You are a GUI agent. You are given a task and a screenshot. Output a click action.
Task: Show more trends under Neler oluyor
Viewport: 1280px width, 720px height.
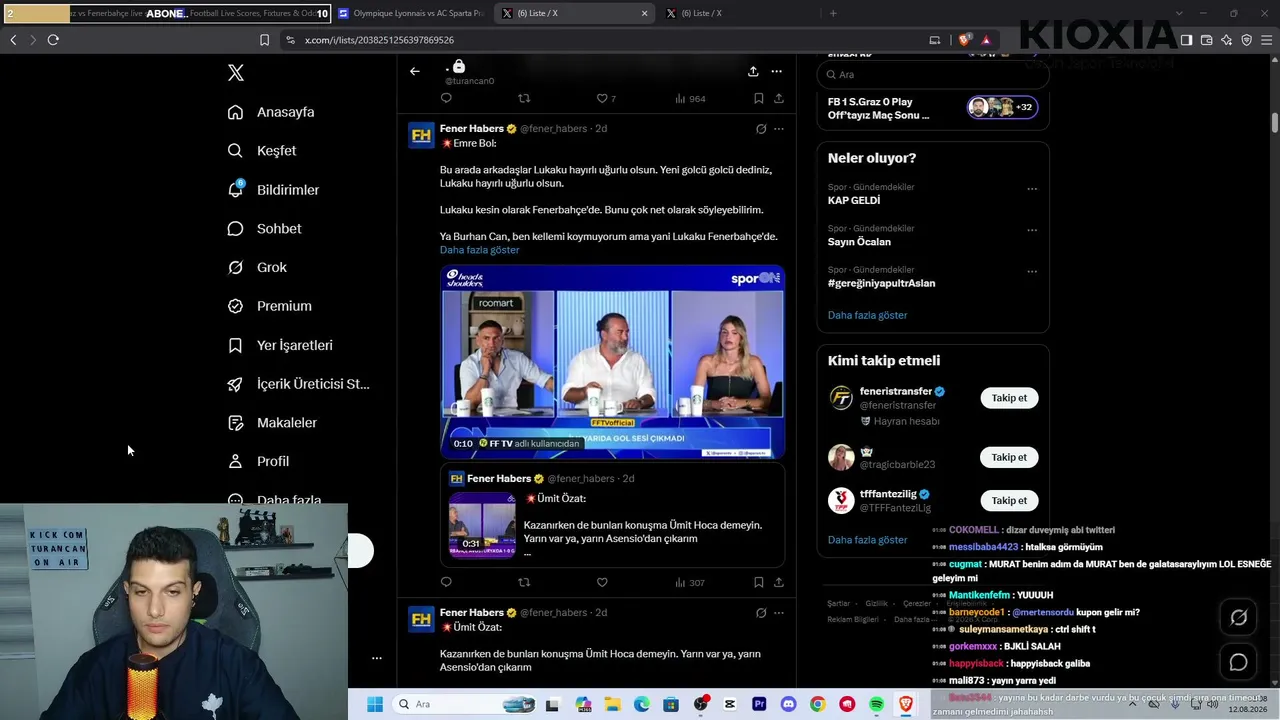[867, 315]
